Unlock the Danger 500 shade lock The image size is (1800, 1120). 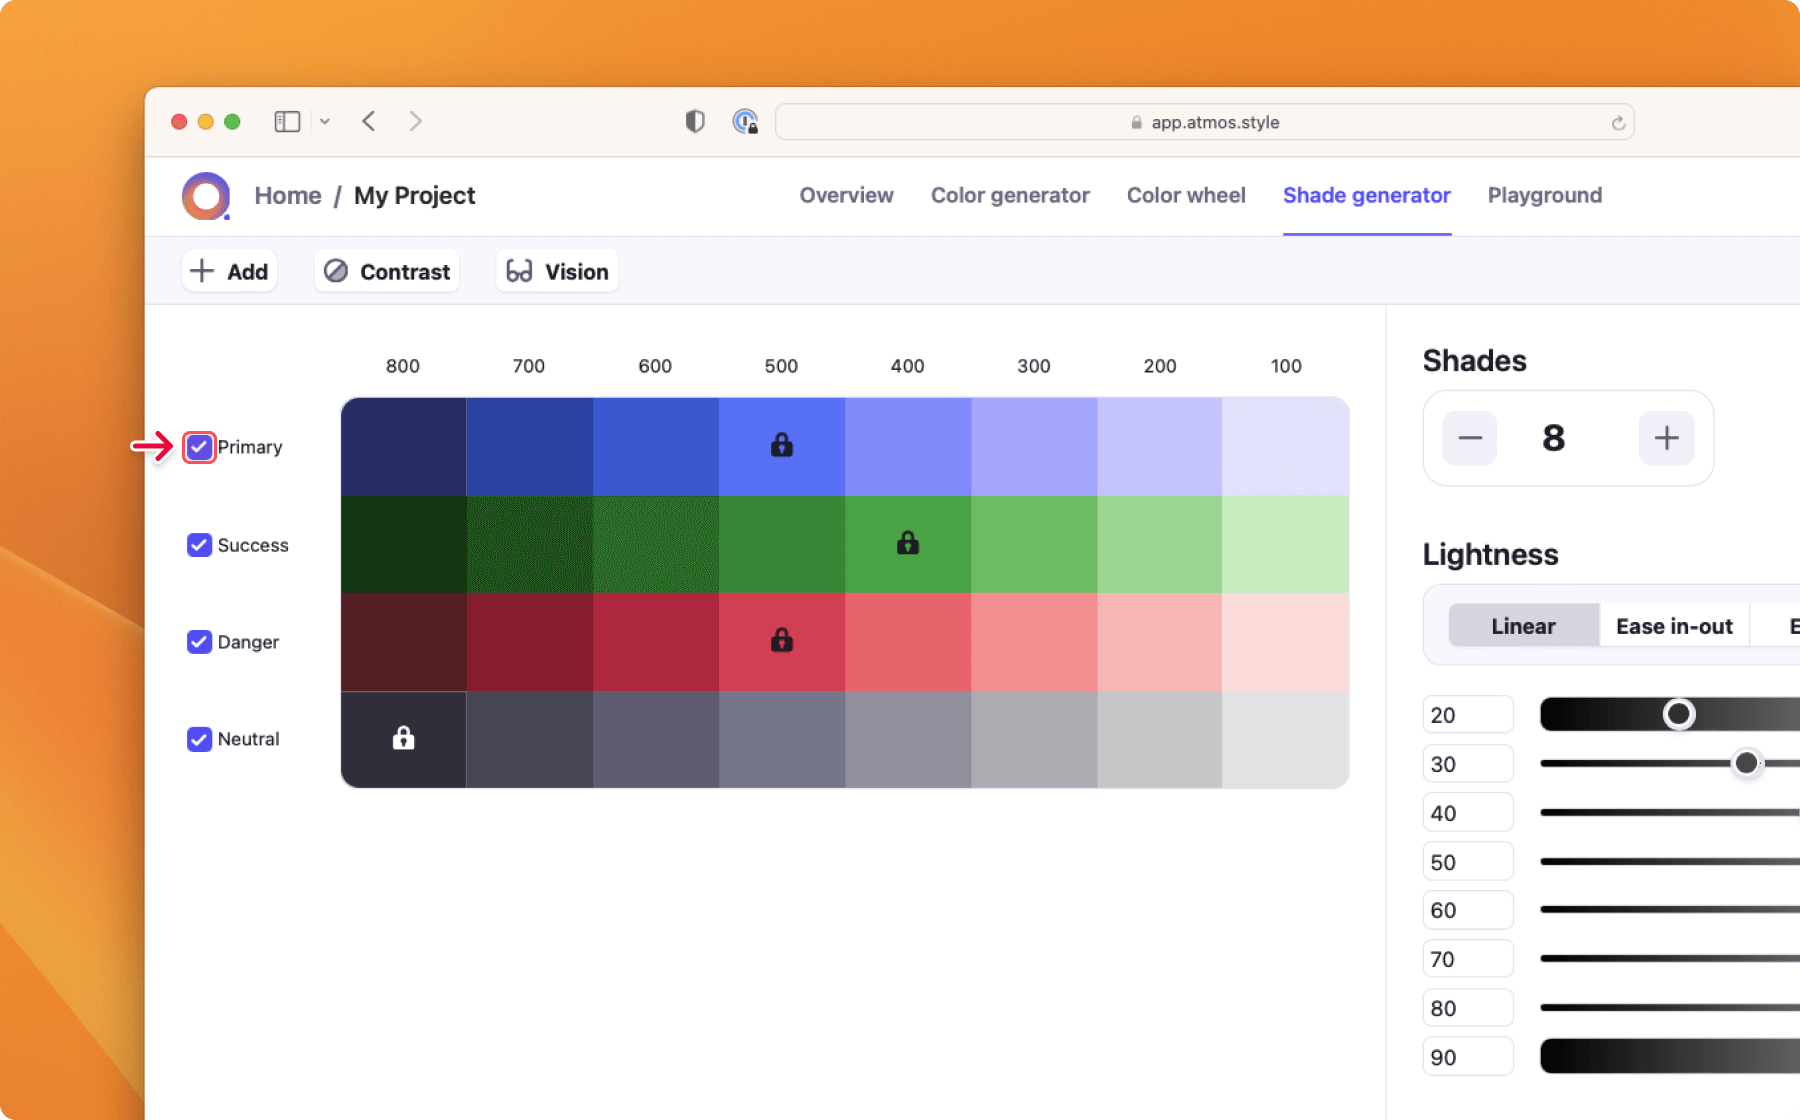781,640
